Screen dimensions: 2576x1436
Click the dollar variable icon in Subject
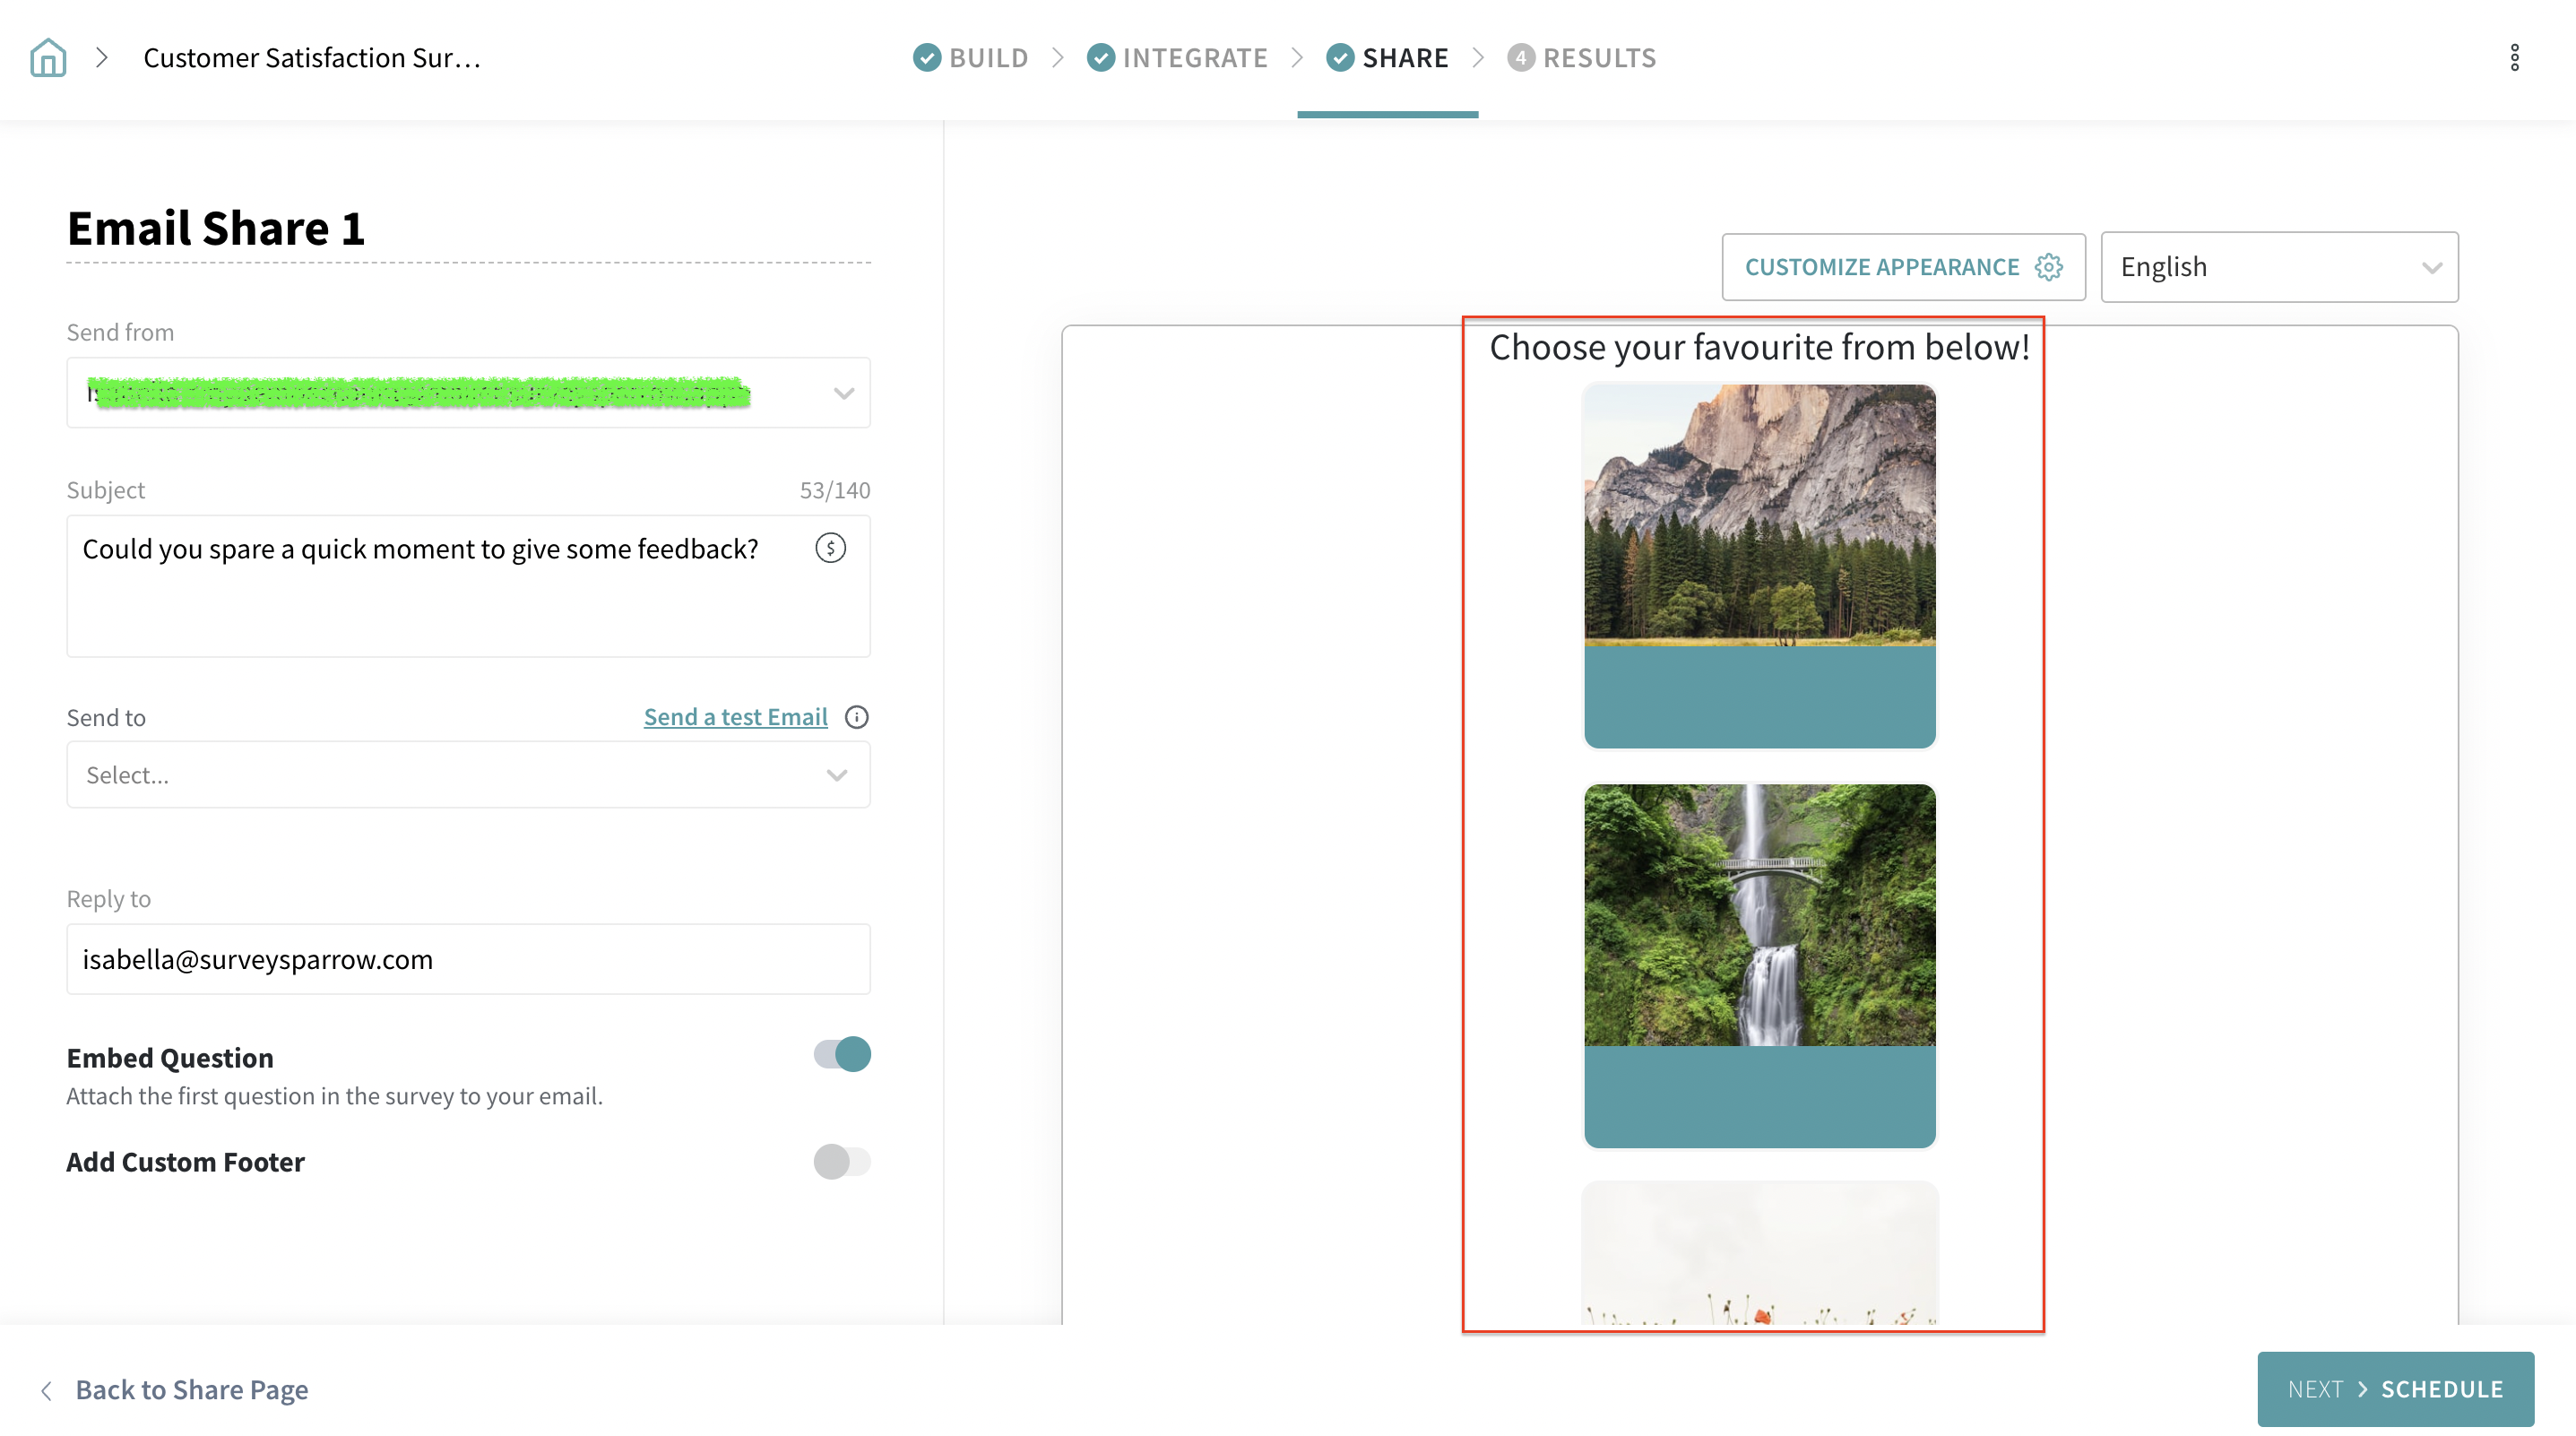pos(830,548)
